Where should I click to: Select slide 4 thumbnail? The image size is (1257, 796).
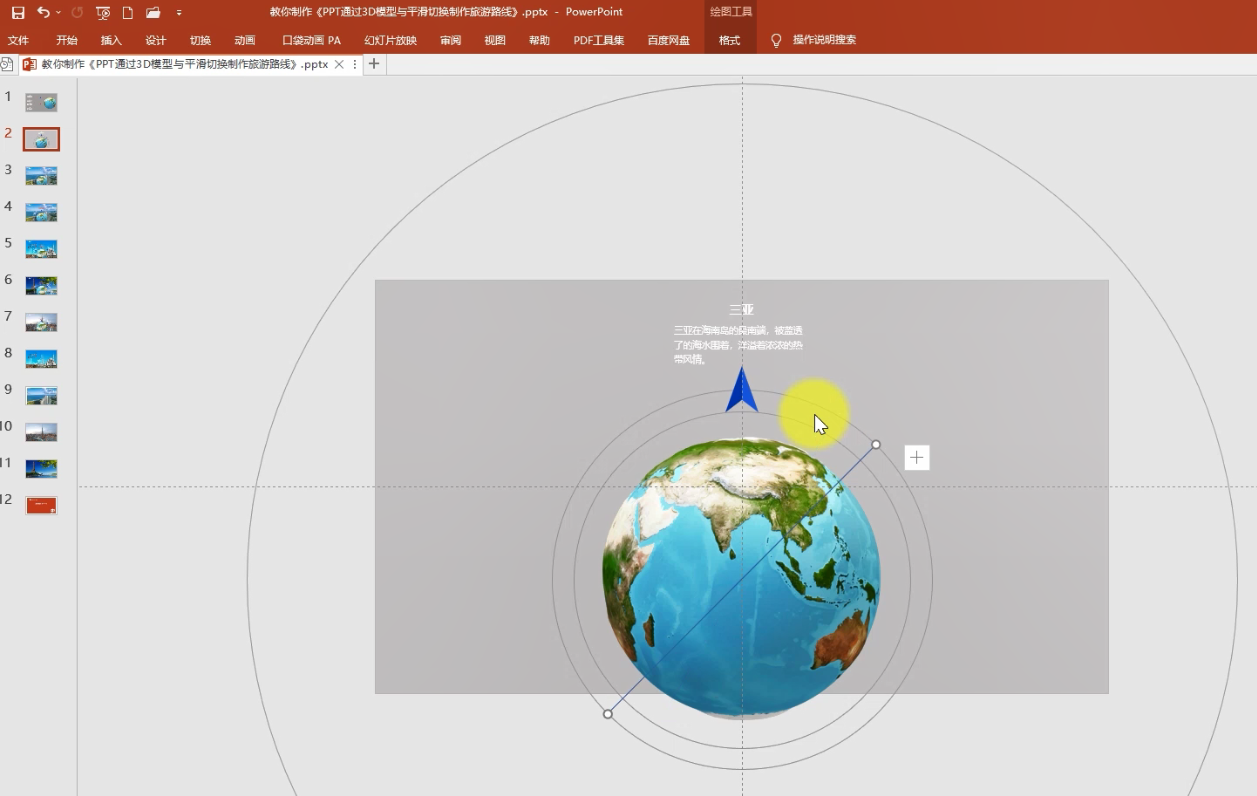[41, 212]
